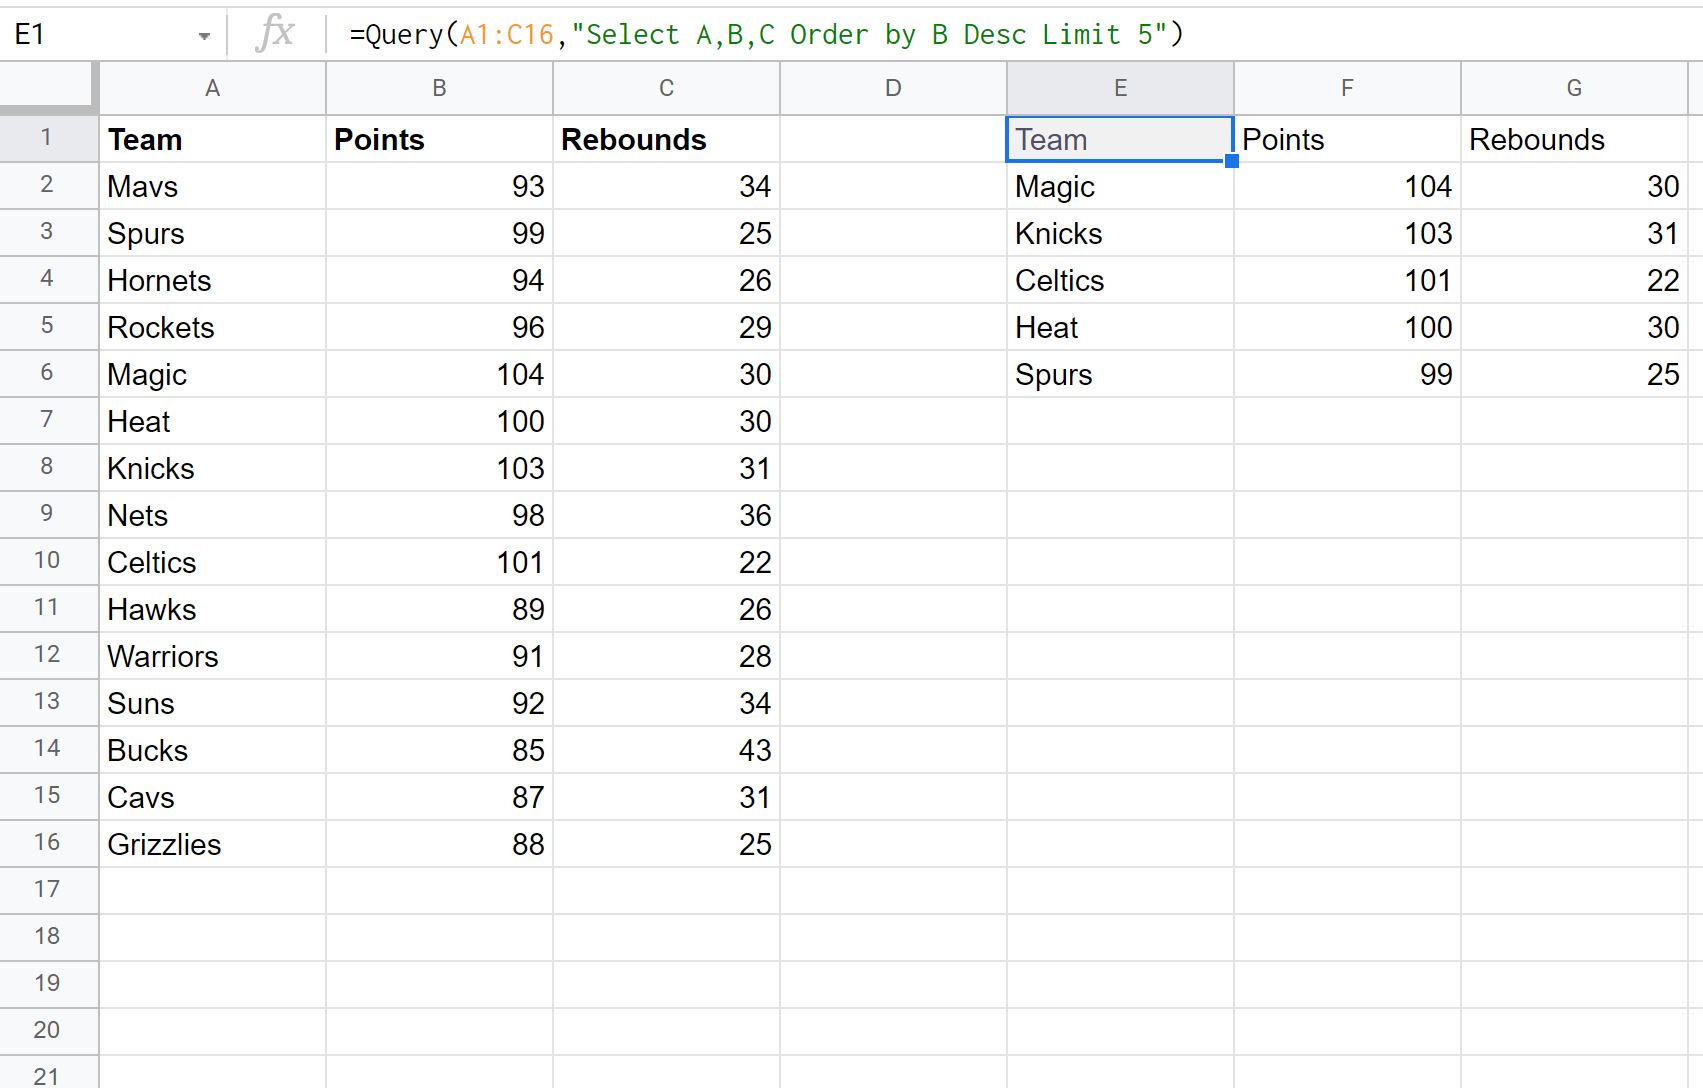This screenshot has height=1088, width=1703.
Task: Click the Points value 94 for Hornets
Action: pos(440,280)
